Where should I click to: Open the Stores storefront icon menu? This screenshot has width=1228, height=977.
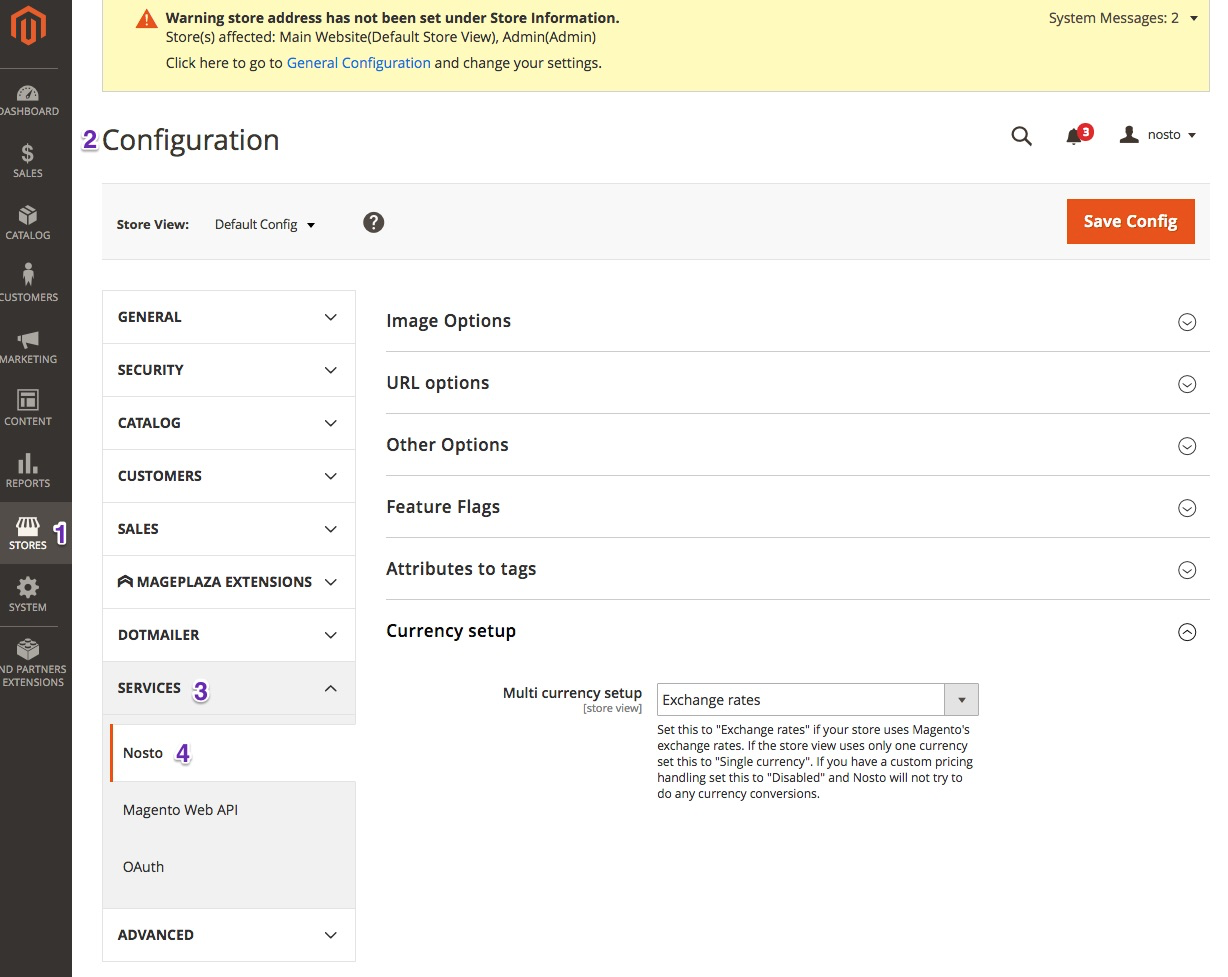(x=29, y=533)
